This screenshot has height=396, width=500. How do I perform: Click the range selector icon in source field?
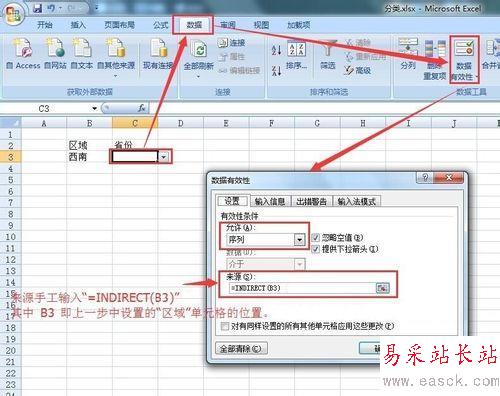point(382,288)
